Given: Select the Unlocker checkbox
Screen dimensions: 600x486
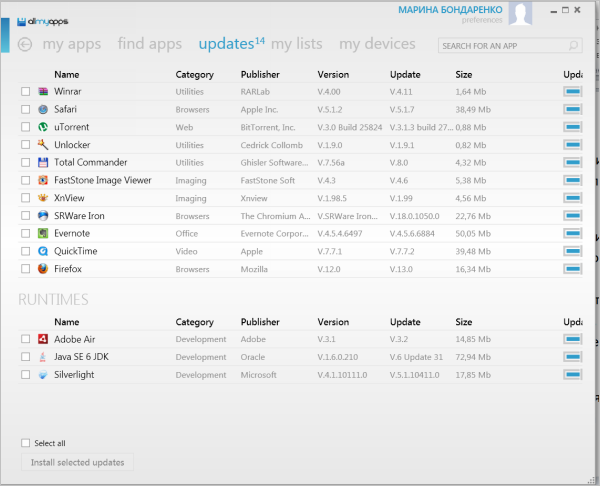Looking at the screenshot, I should [x=26, y=145].
